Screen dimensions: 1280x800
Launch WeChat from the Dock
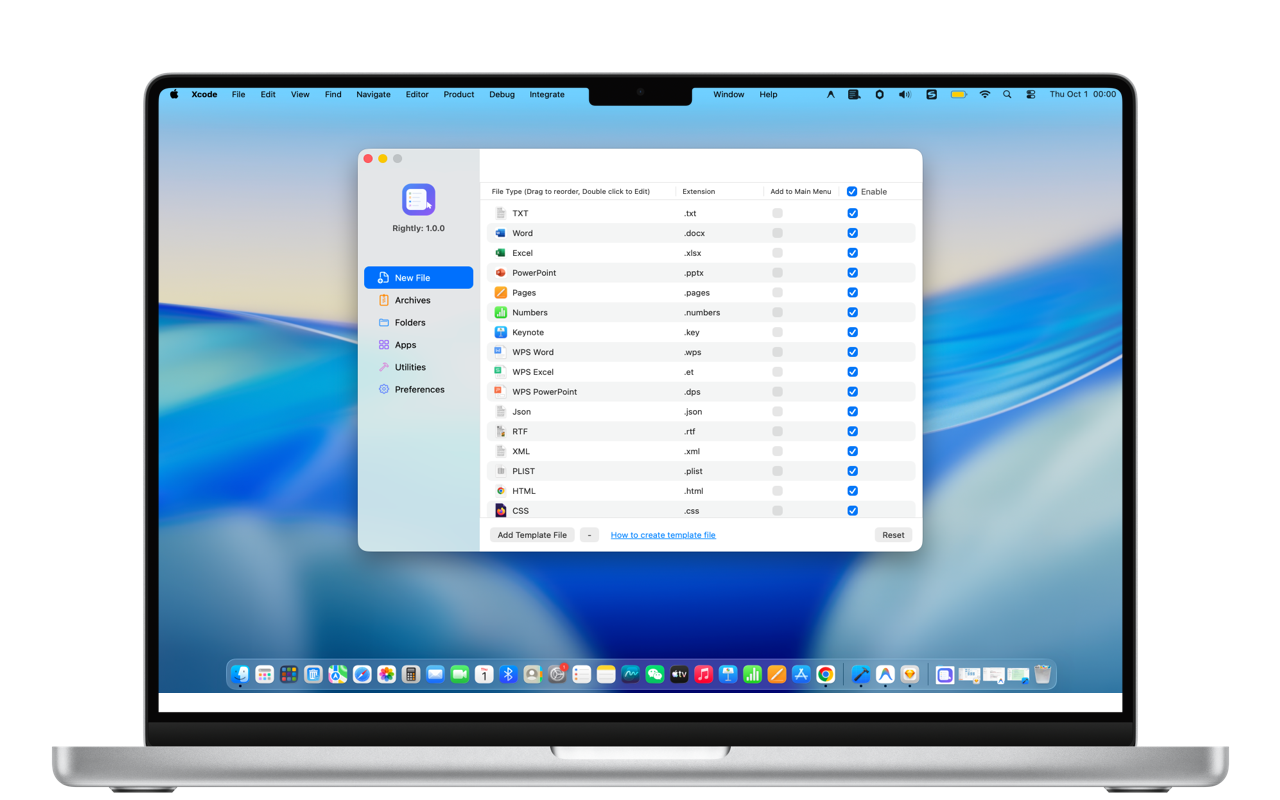coord(655,675)
